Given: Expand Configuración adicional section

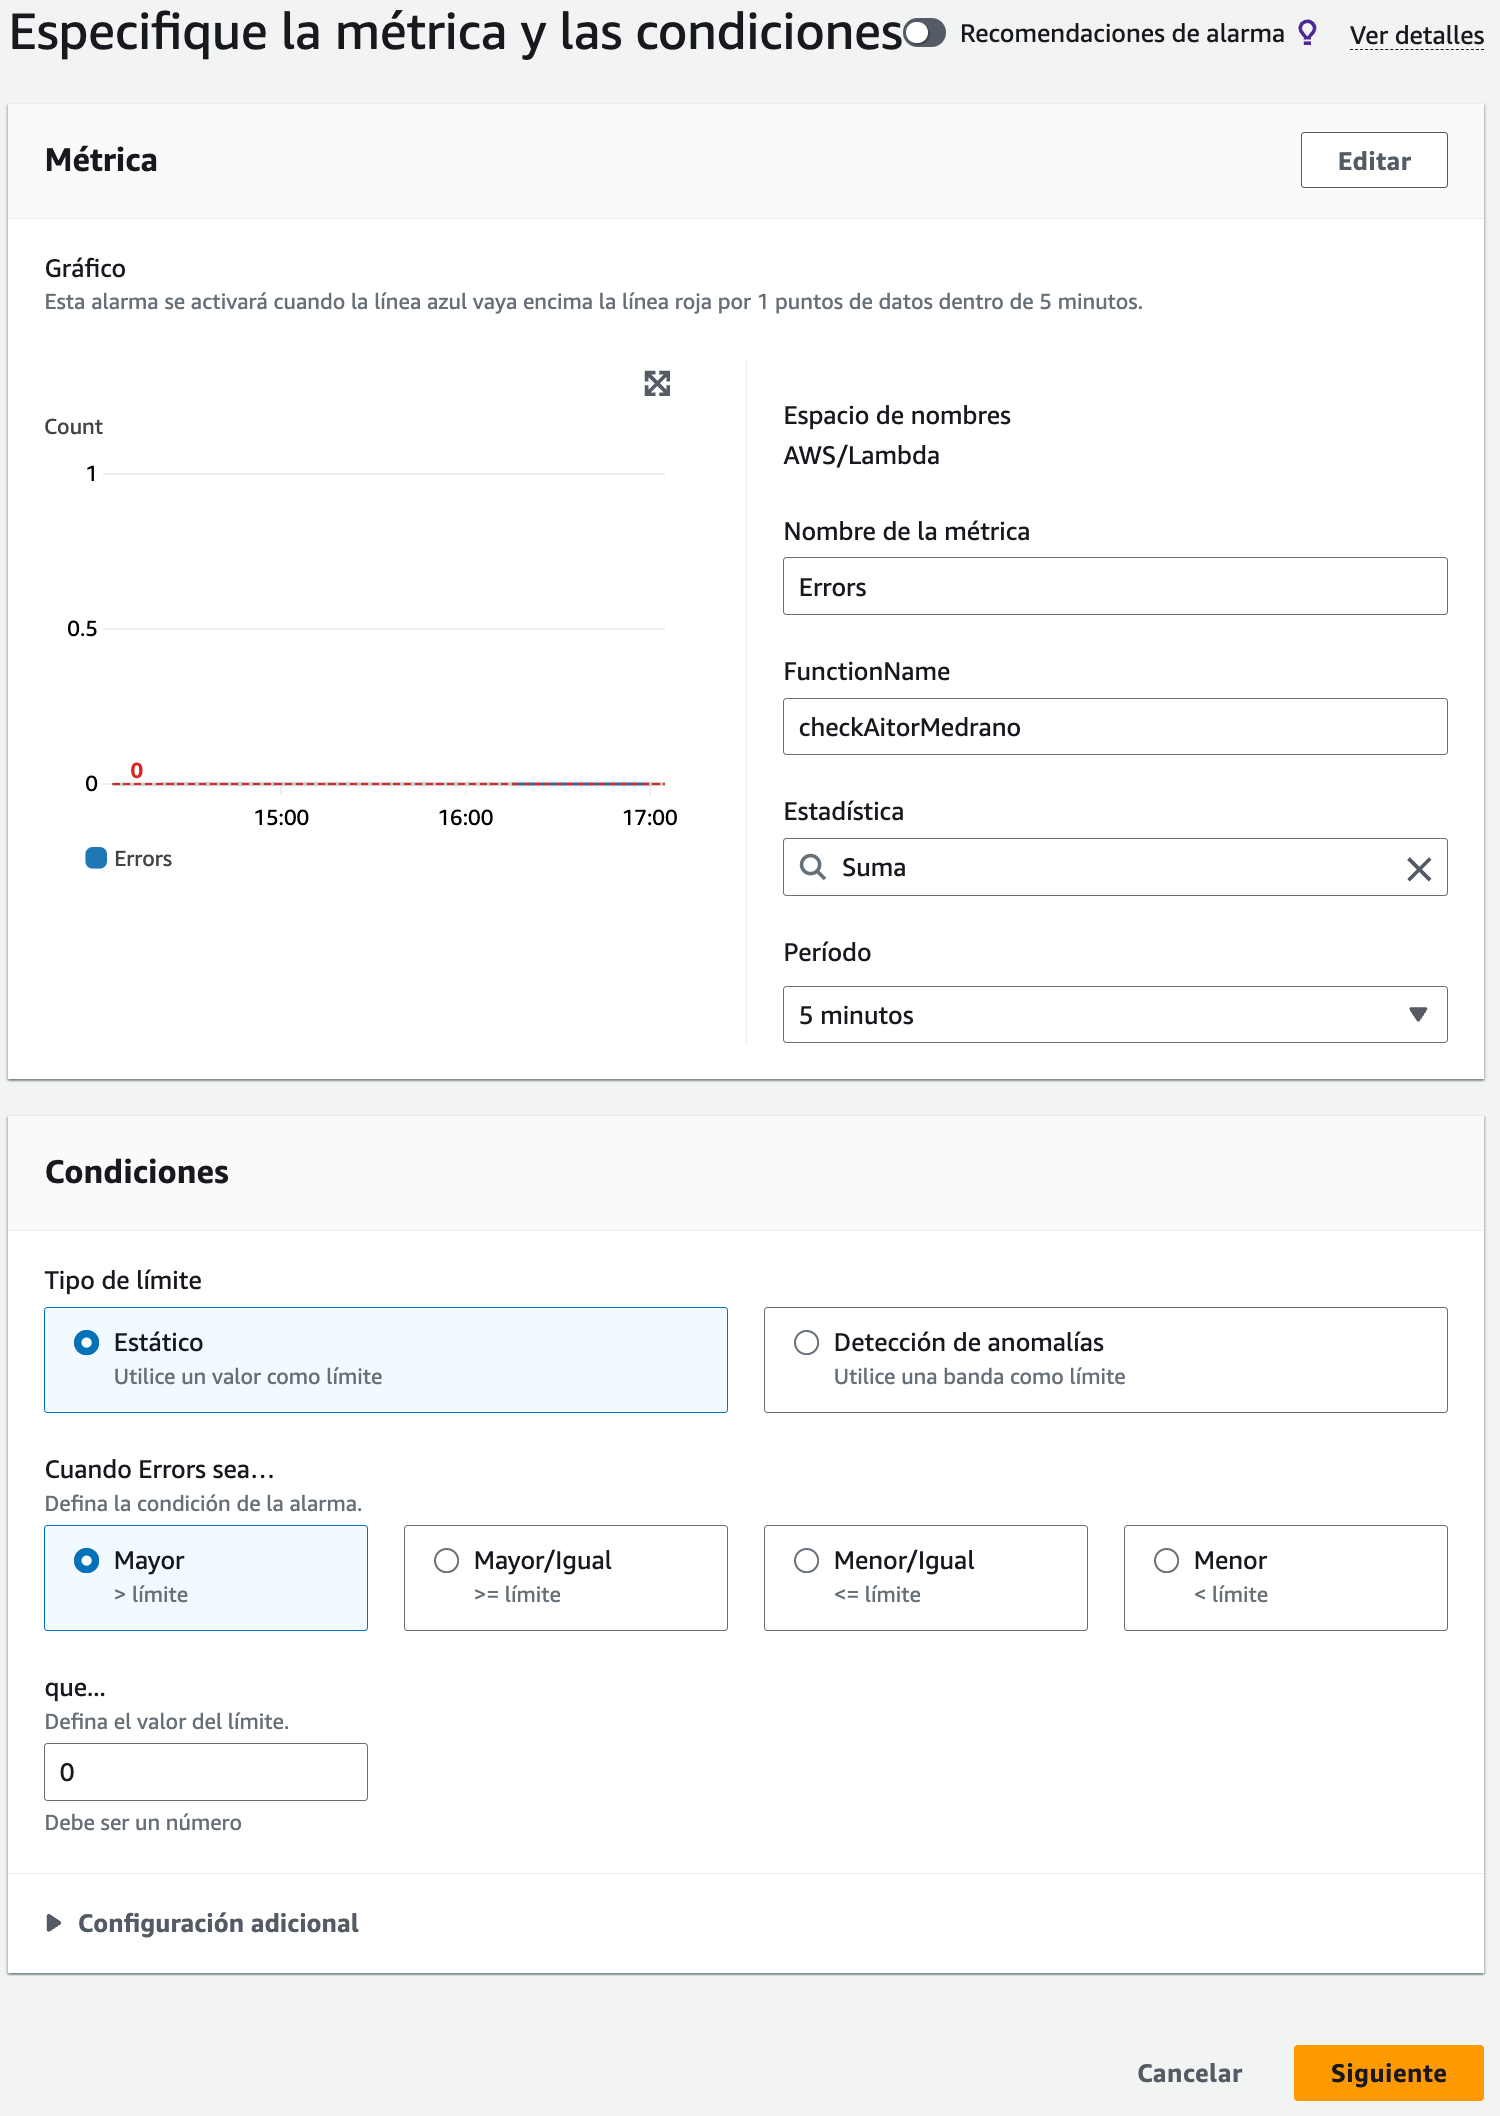Looking at the screenshot, I should point(202,1923).
